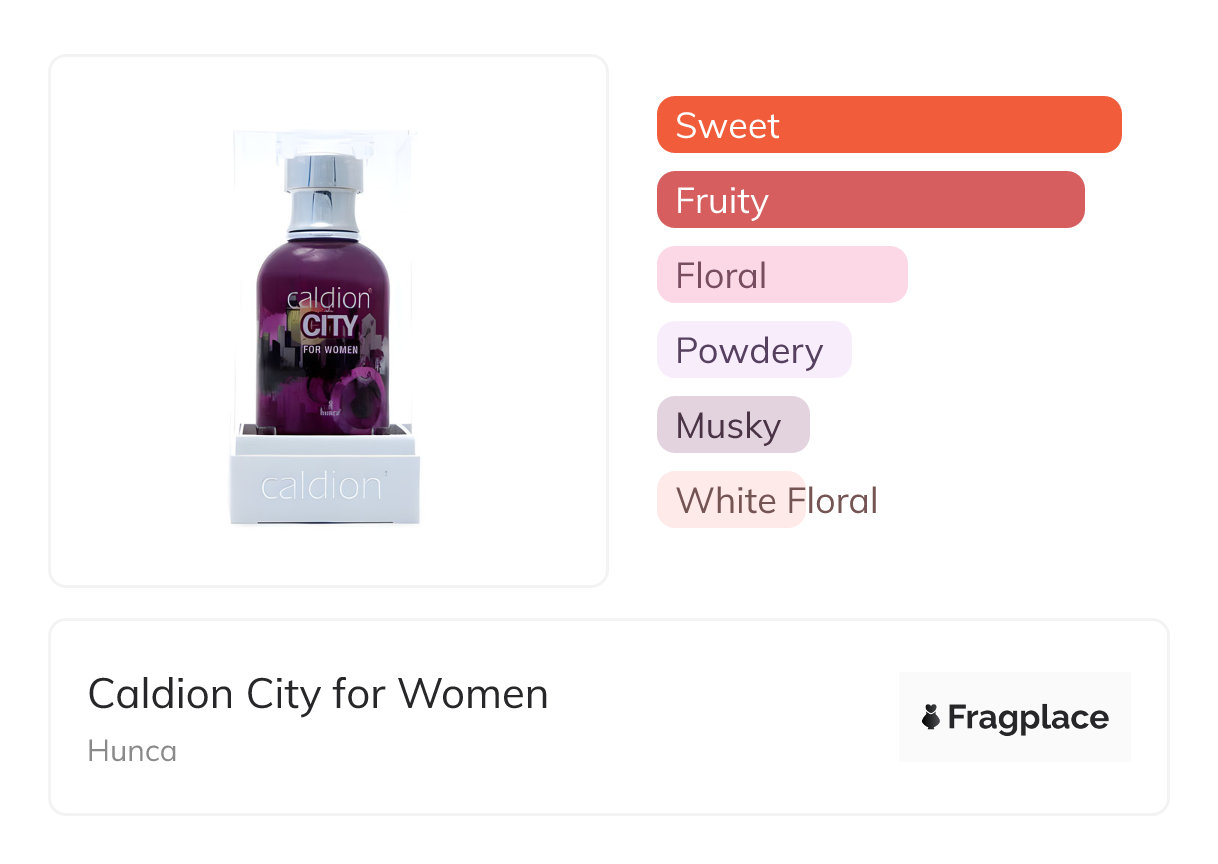This screenshot has height=864, width=1218.
Task: Click the Fragplace wordmark text
Action: (x=1028, y=717)
